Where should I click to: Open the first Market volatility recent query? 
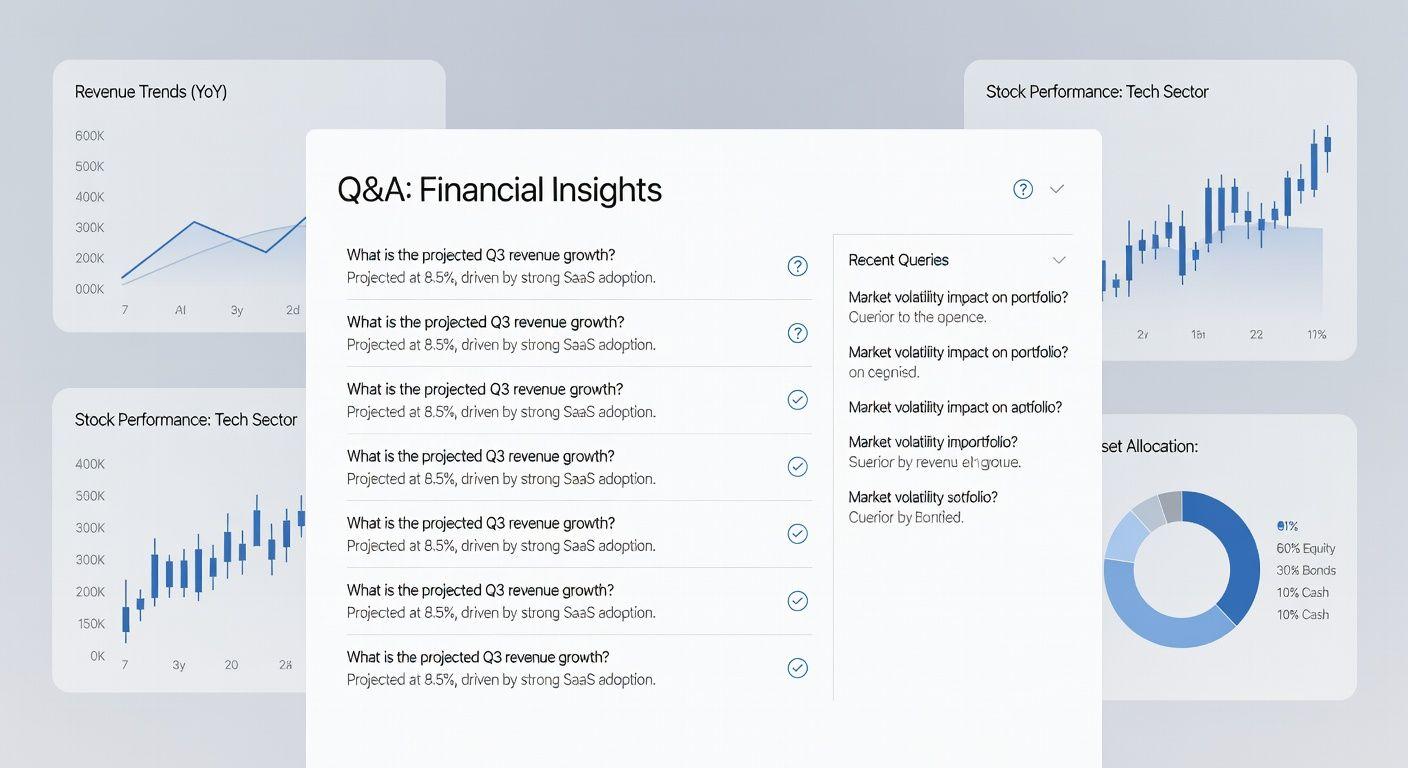point(957,297)
